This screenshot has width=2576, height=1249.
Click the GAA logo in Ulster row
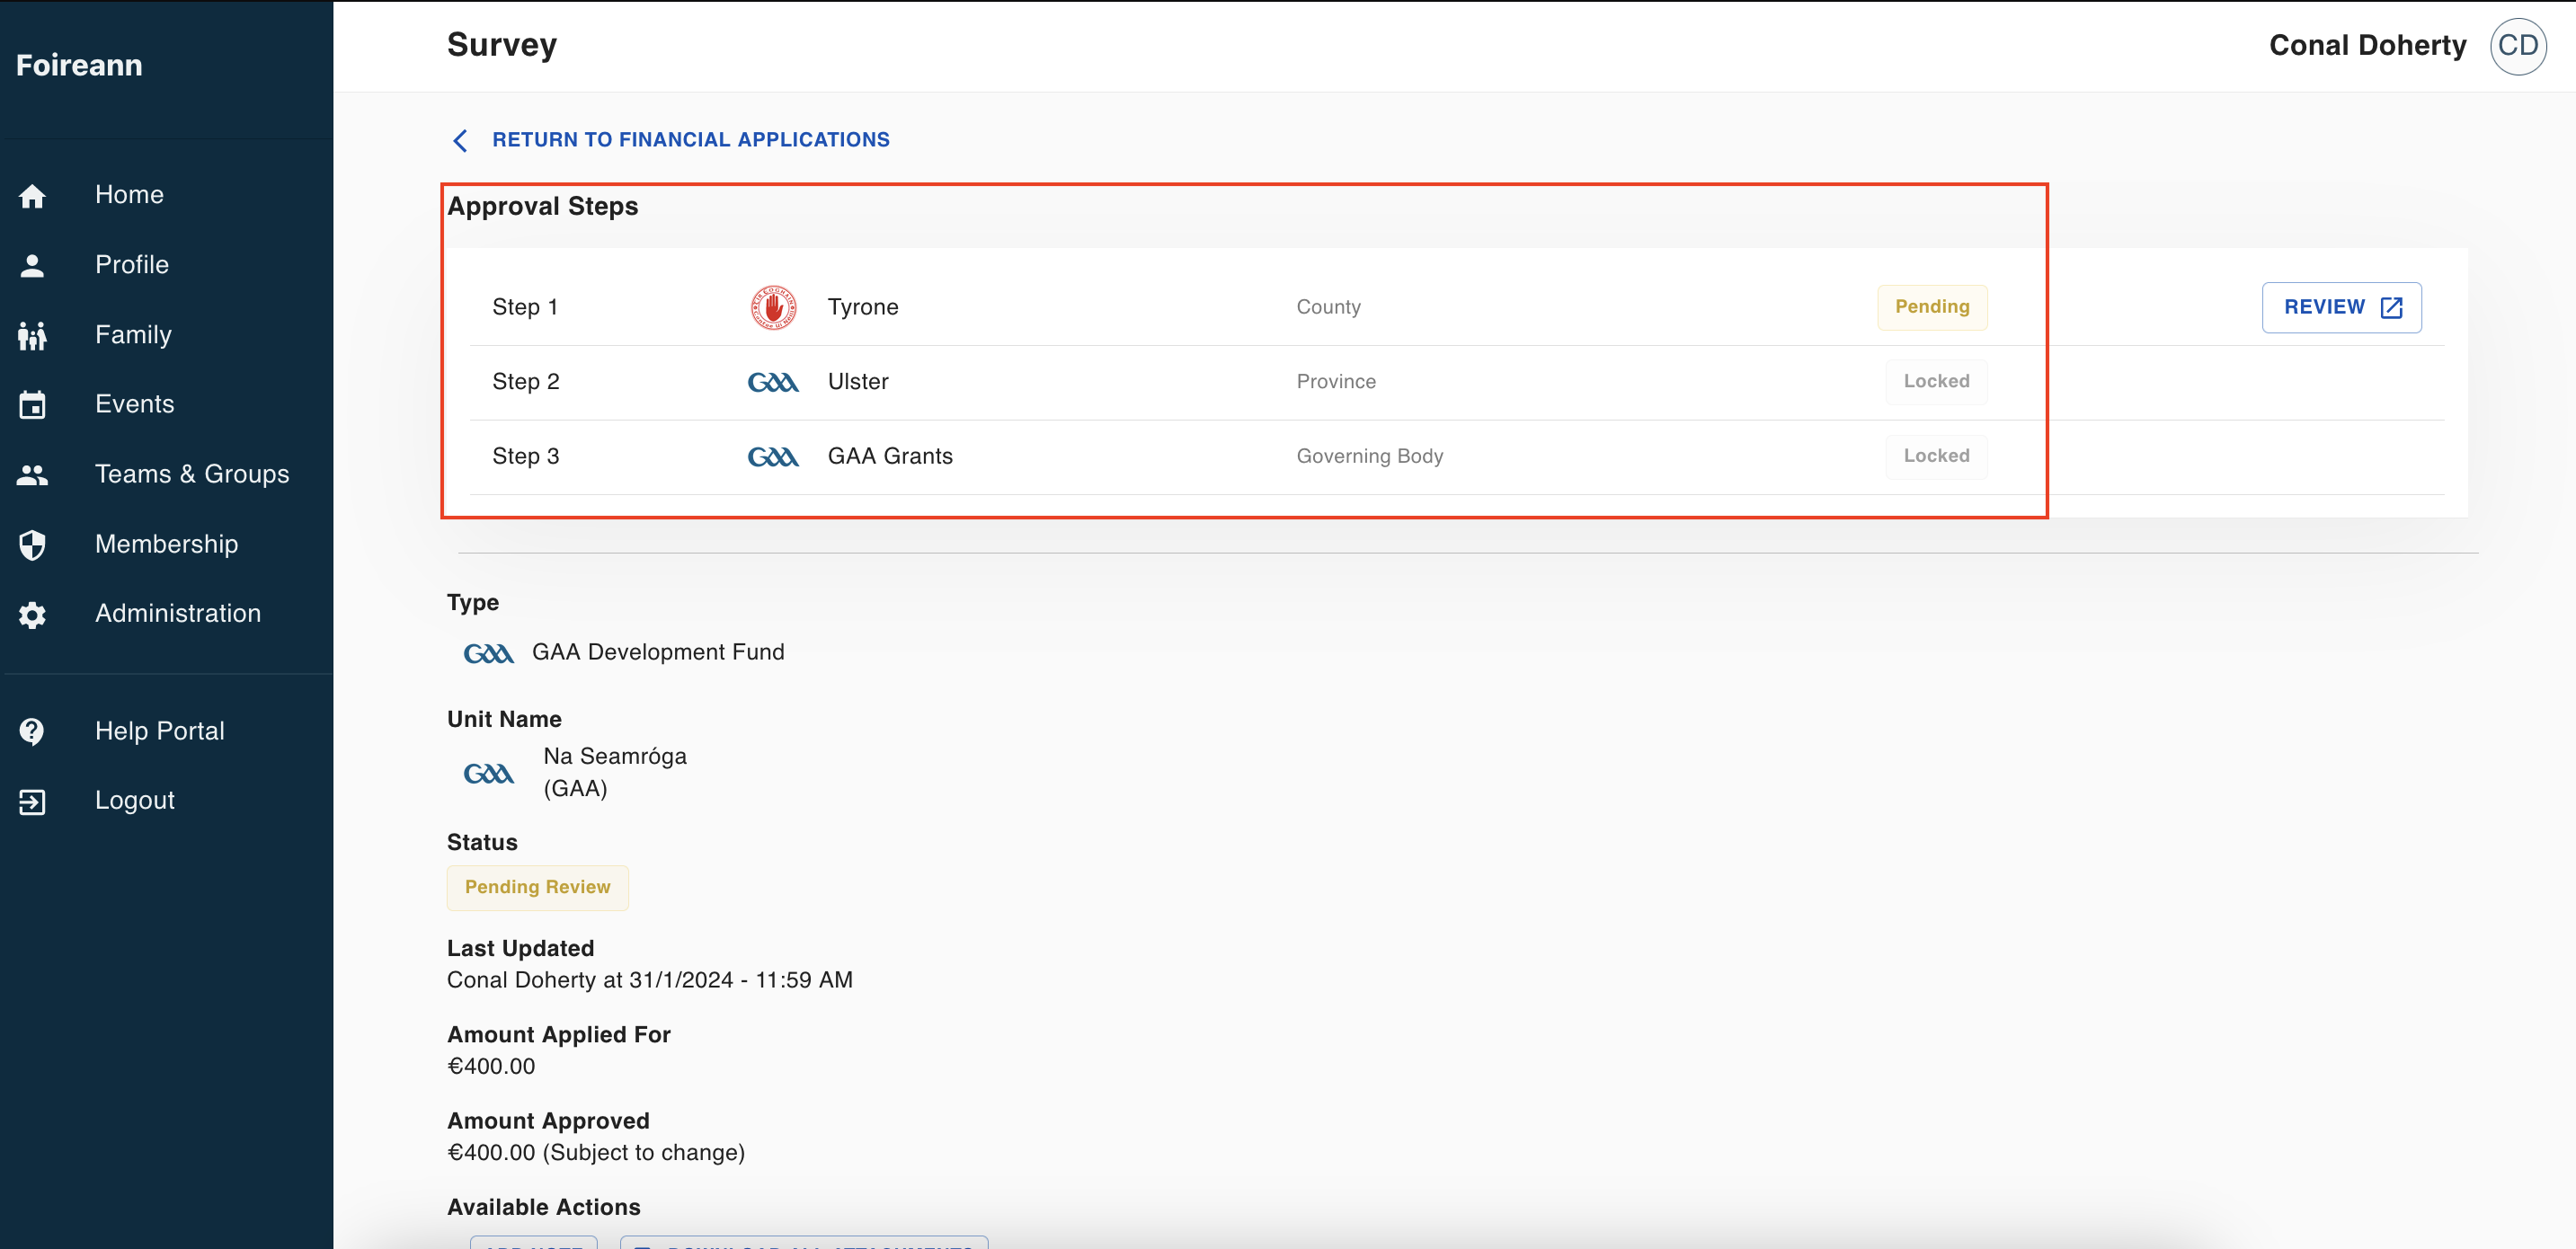coord(773,382)
